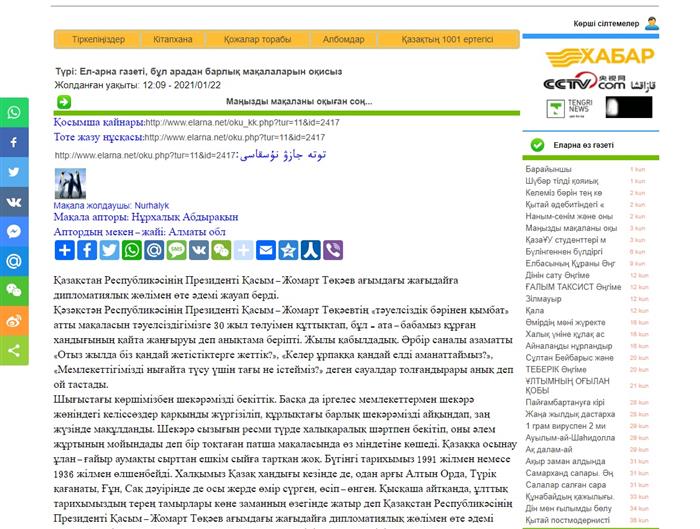Open Кітапхана in navigation bar

coord(172,40)
